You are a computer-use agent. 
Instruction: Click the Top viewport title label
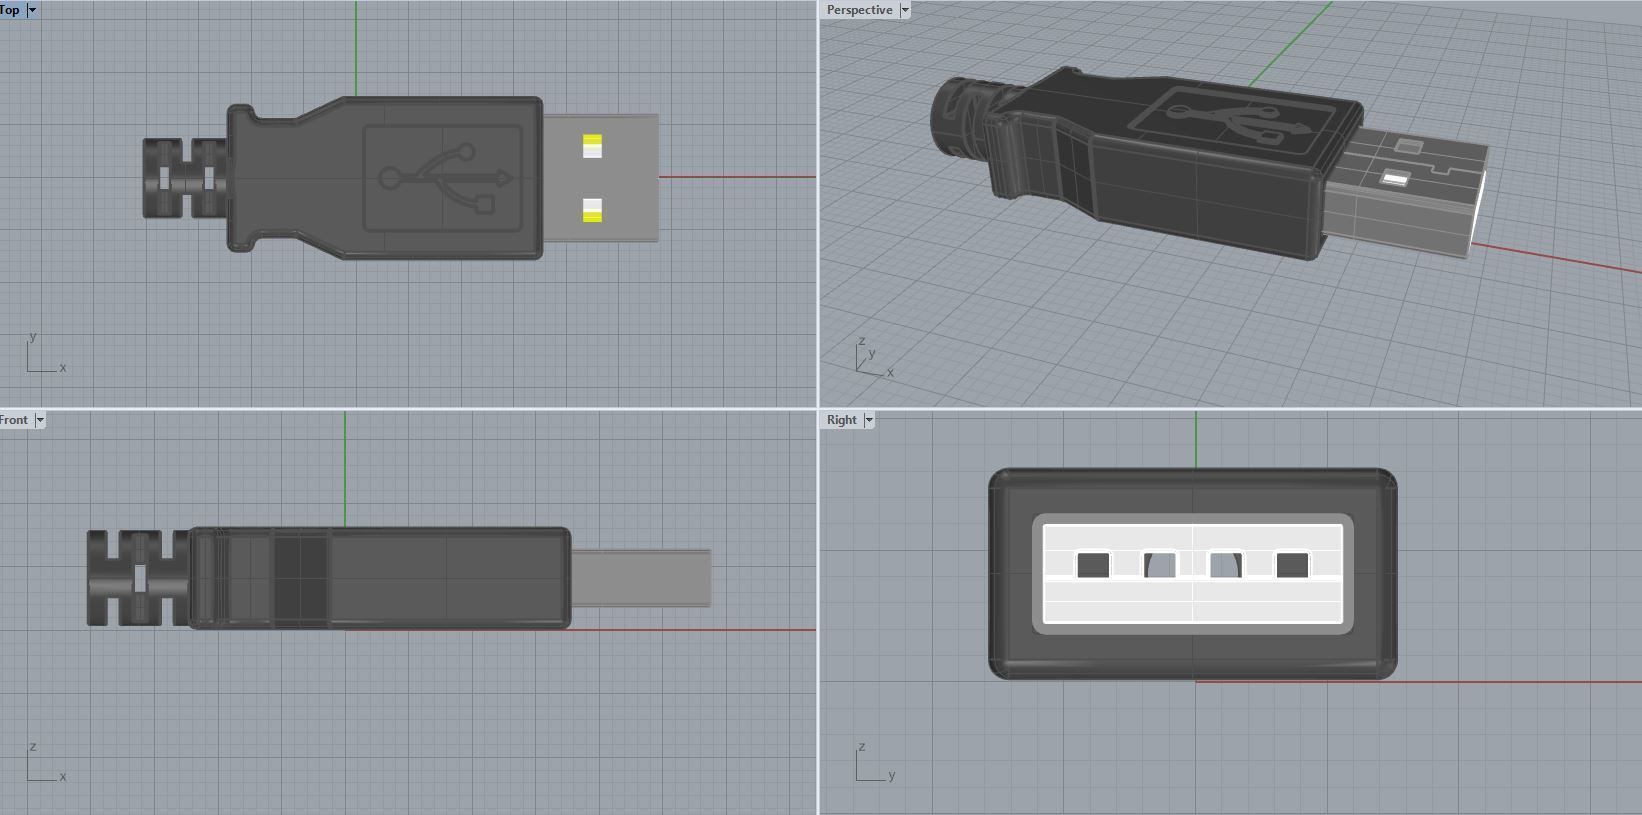10,9
